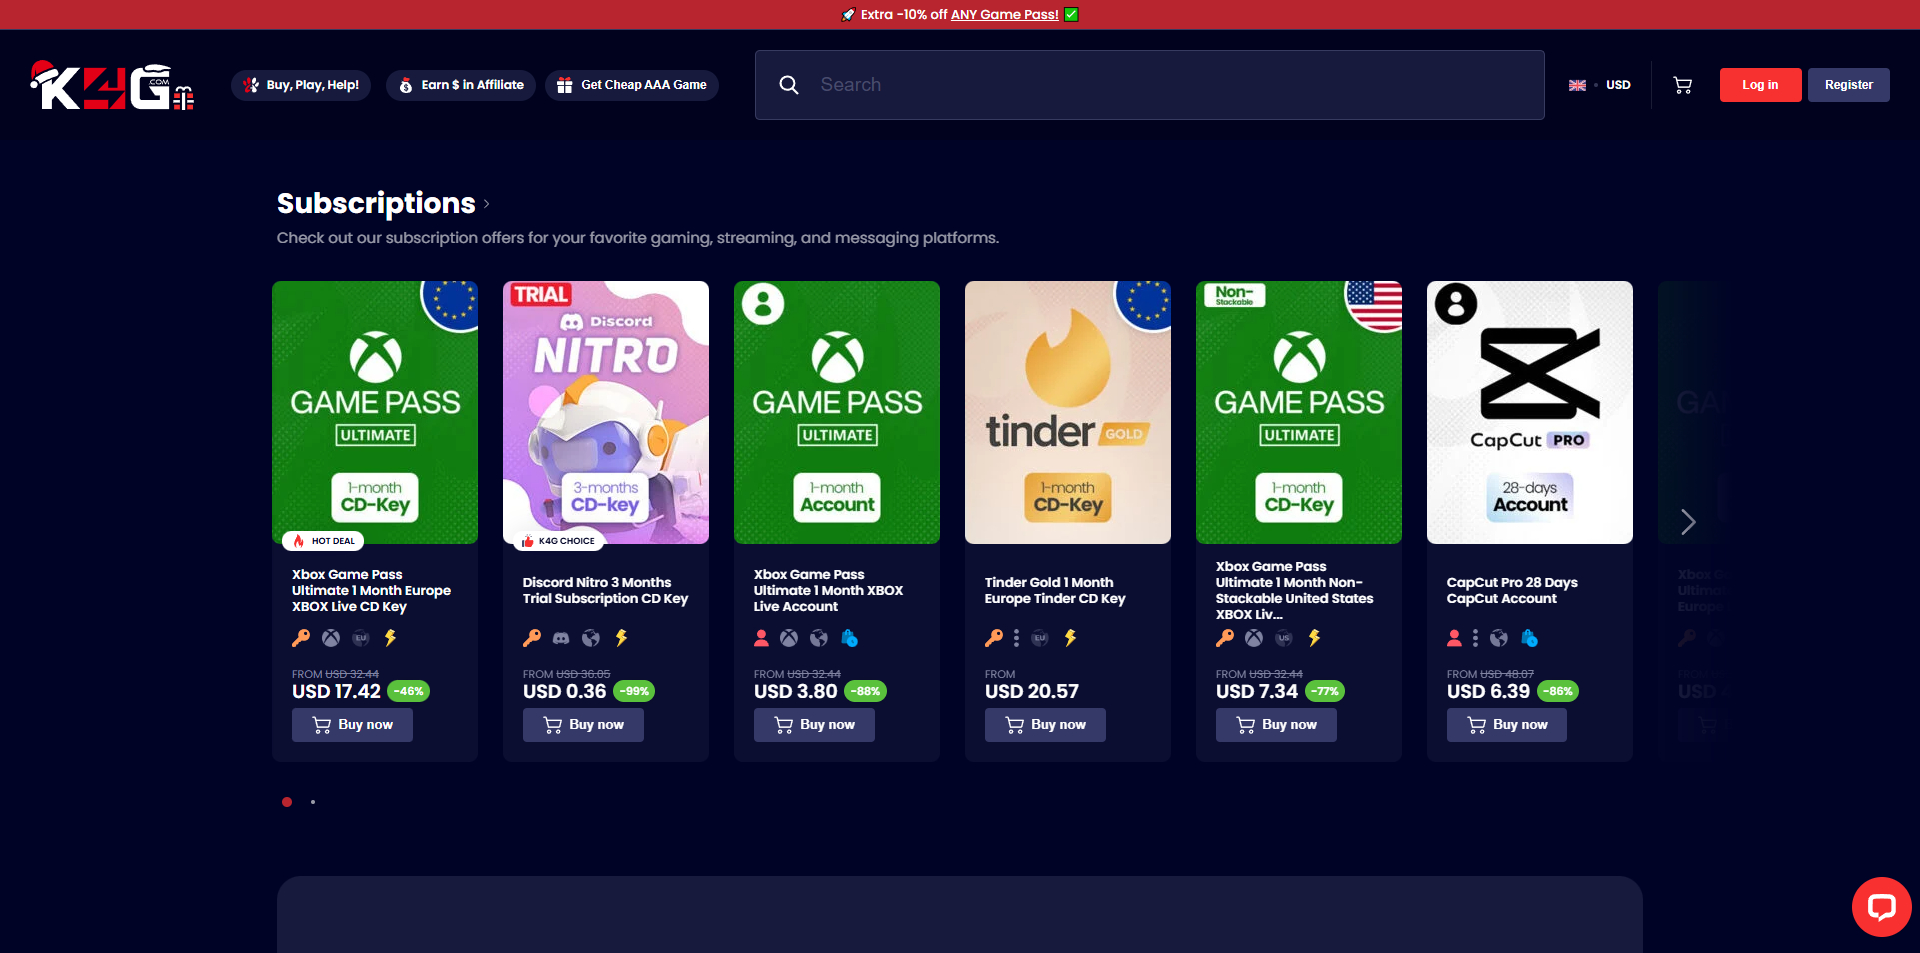Click in the Search field
Viewport: 1920px width, 953px height.
1170,85
